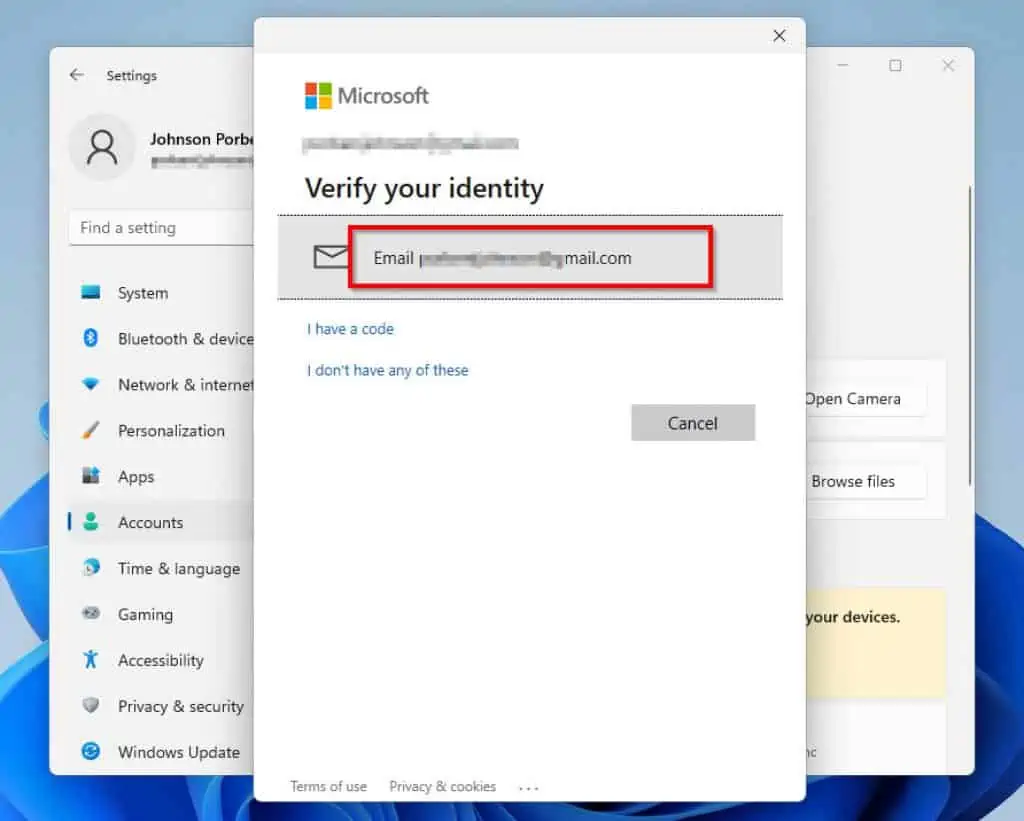The height and width of the screenshot is (821, 1024).
Task: Open the Privacy & cookies link
Action: (x=442, y=786)
